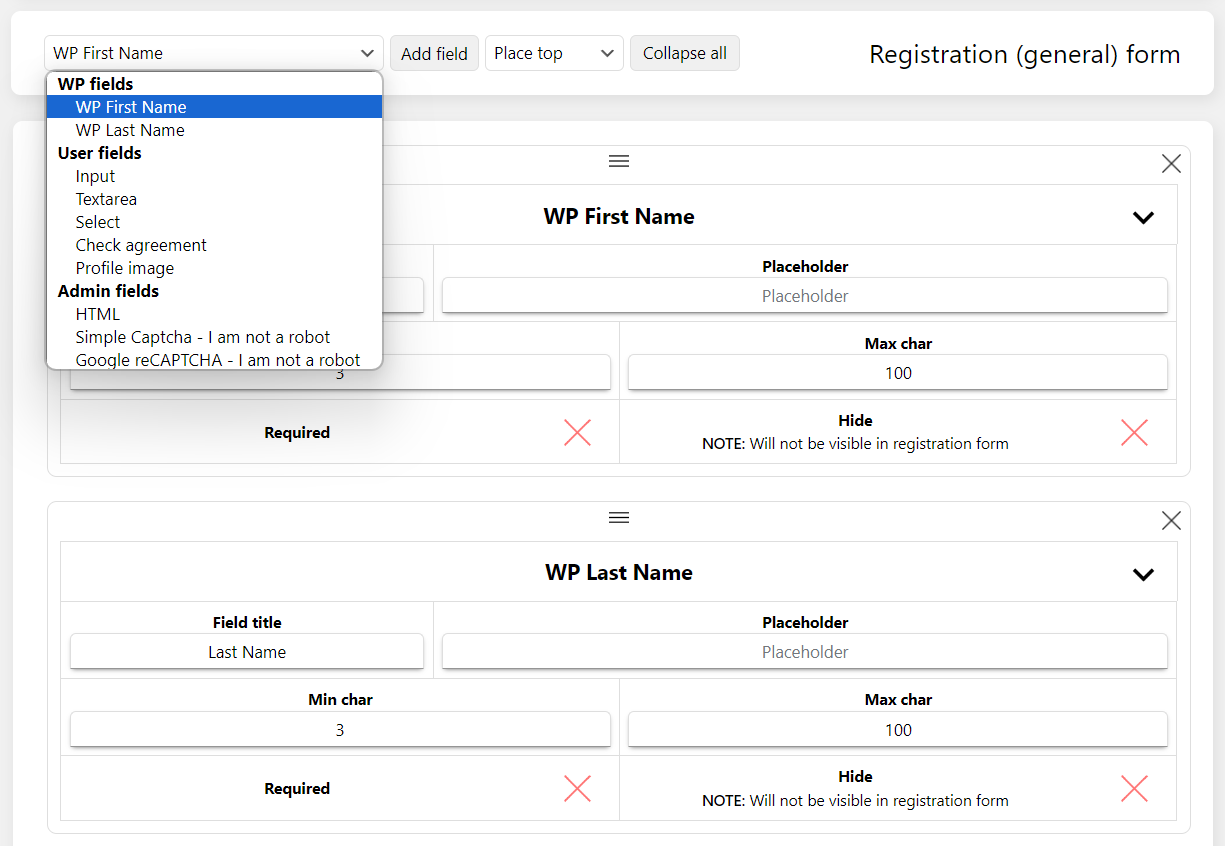This screenshot has height=846, width=1225.
Task: Select Google reCAPTCHA - I am not a robot
Action: [214, 359]
